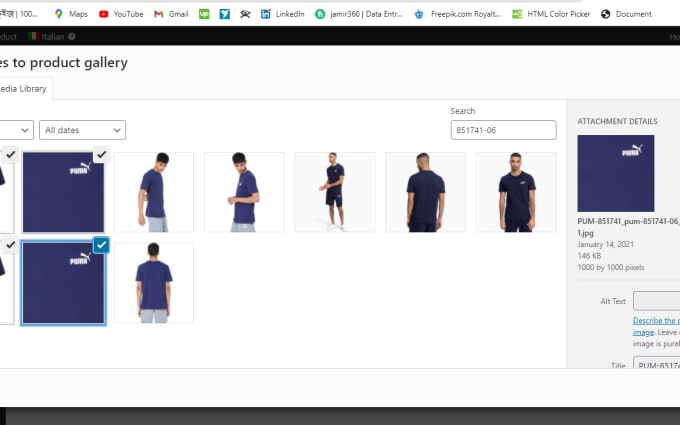Open the Freepik.com Royalty bookmark
The image size is (680, 425).
point(457,14)
